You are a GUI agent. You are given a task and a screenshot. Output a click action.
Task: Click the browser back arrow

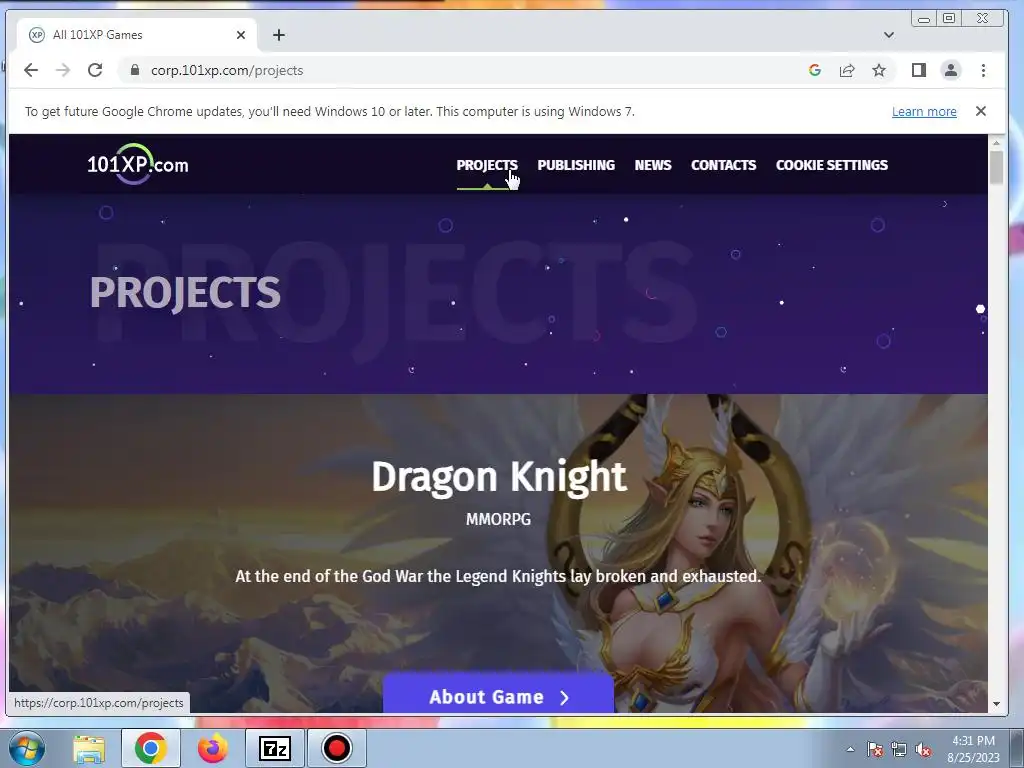[x=31, y=71]
